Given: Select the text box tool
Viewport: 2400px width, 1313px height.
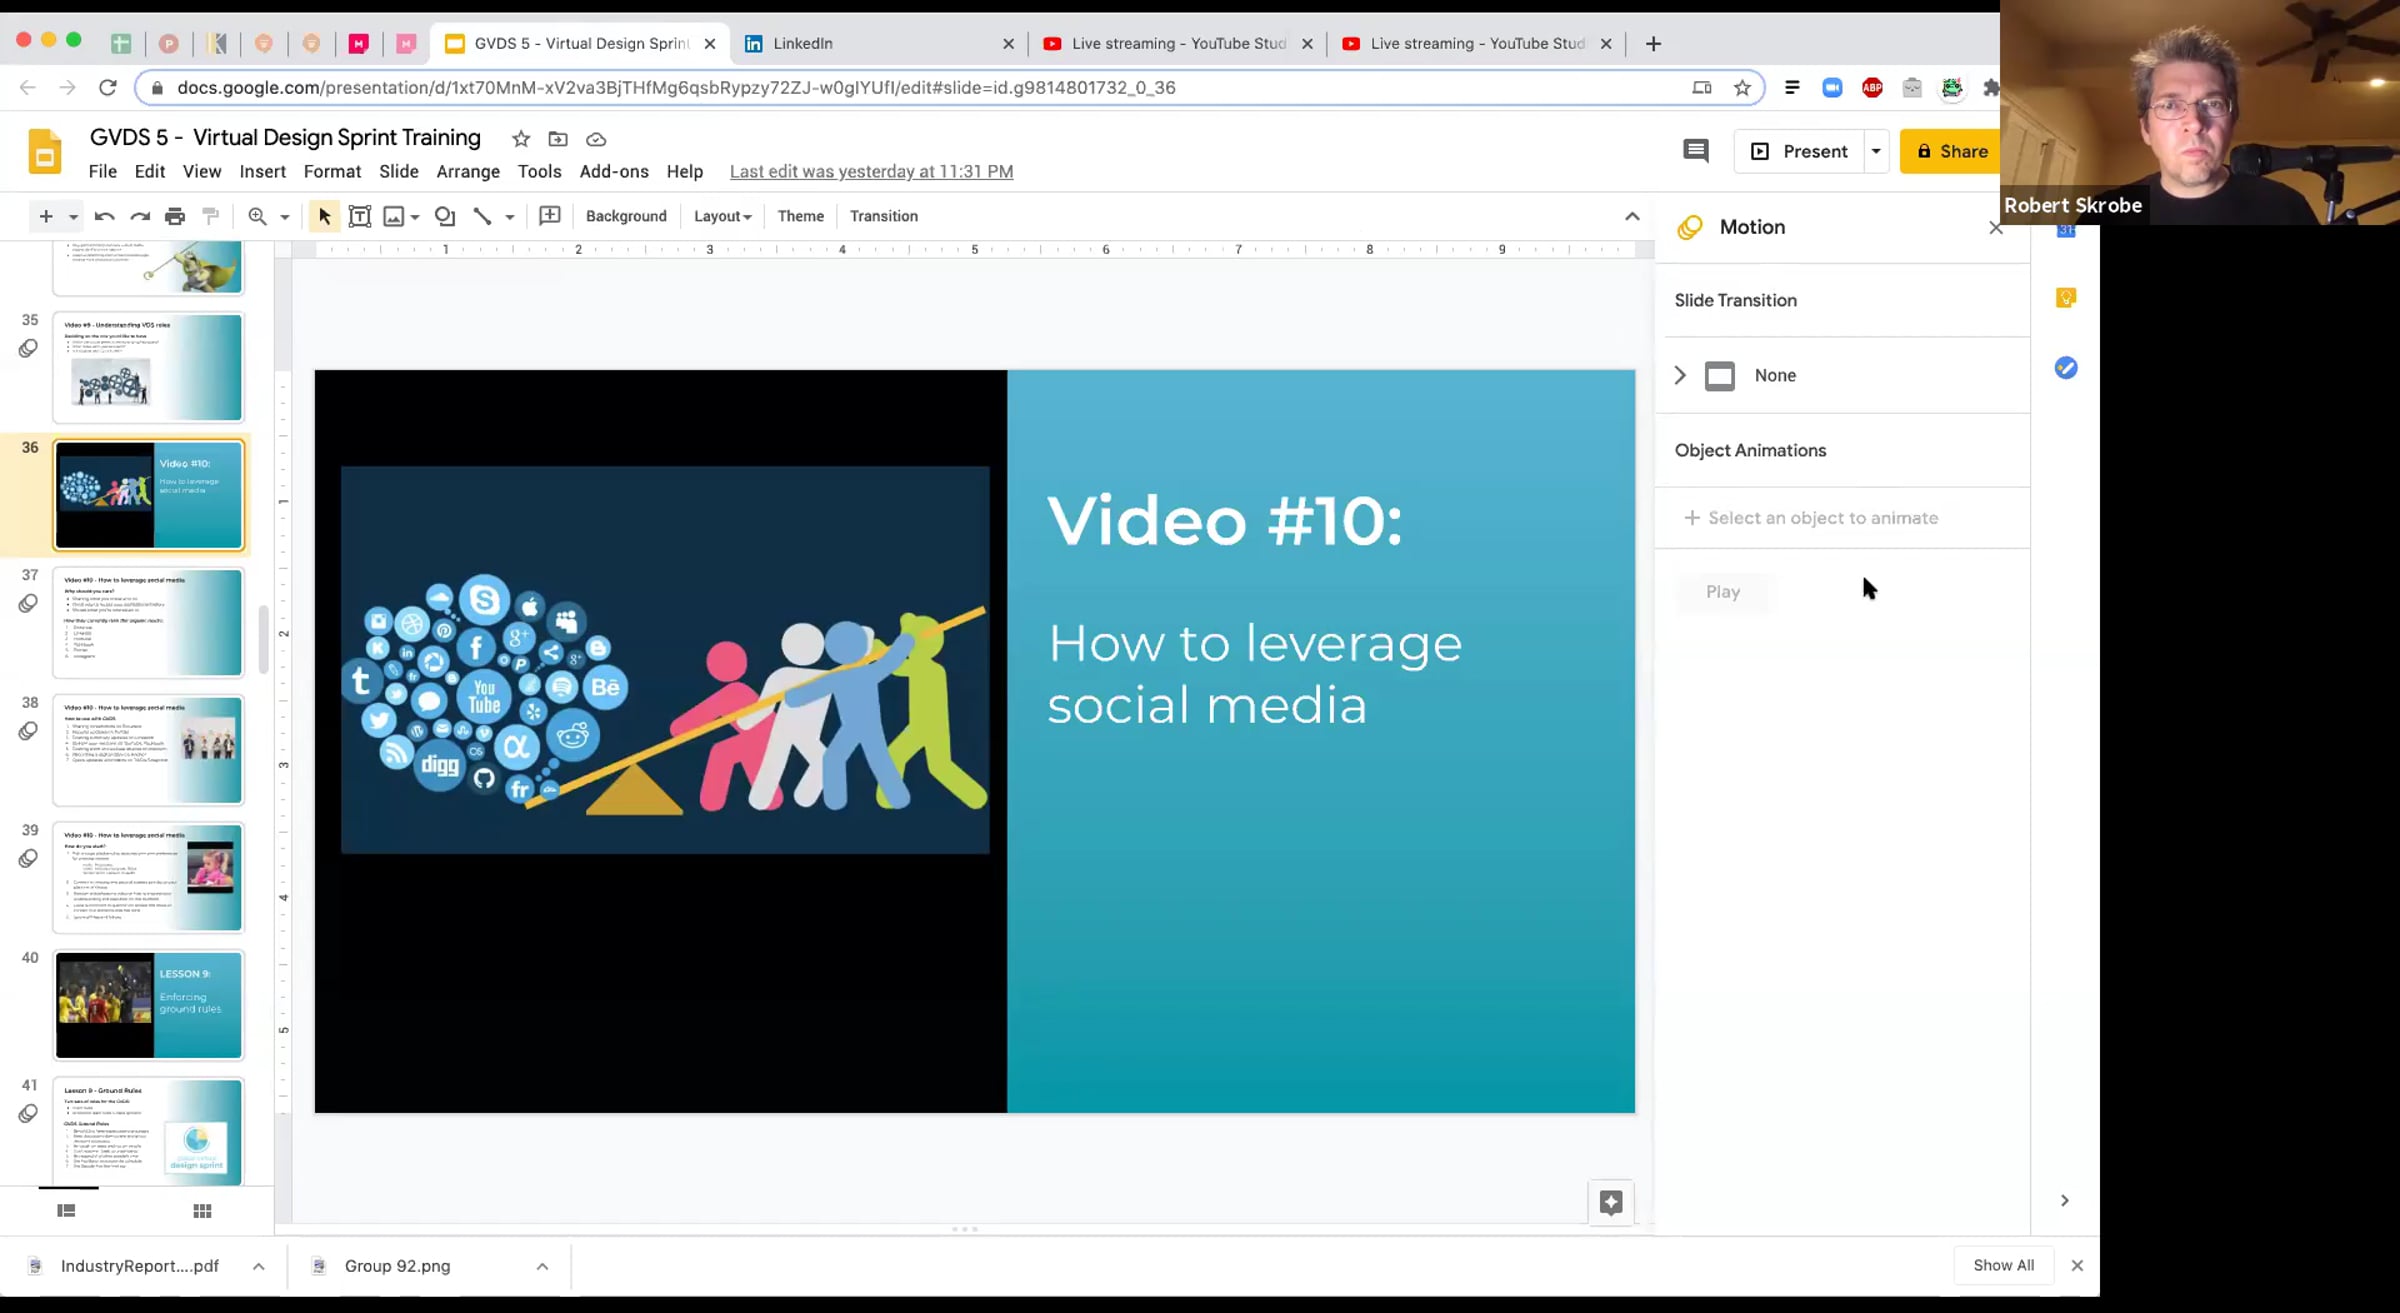Looking at the screenshot, I should click(x=360, y=216).
